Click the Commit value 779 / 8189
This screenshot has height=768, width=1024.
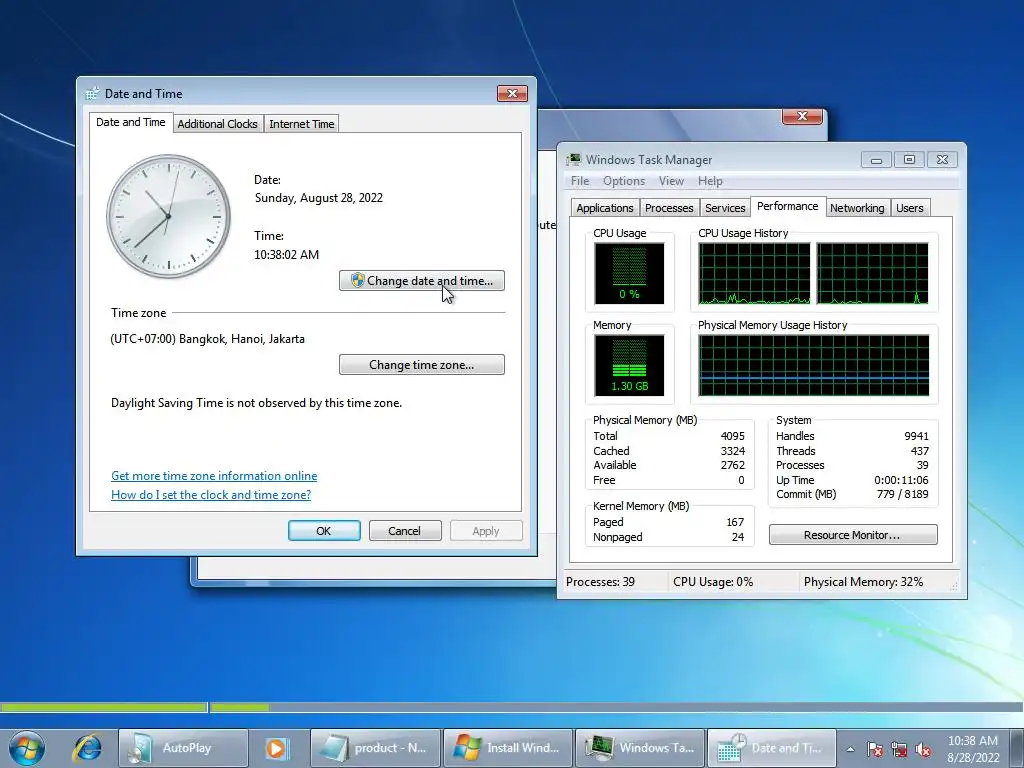click(x=903, y=494)
